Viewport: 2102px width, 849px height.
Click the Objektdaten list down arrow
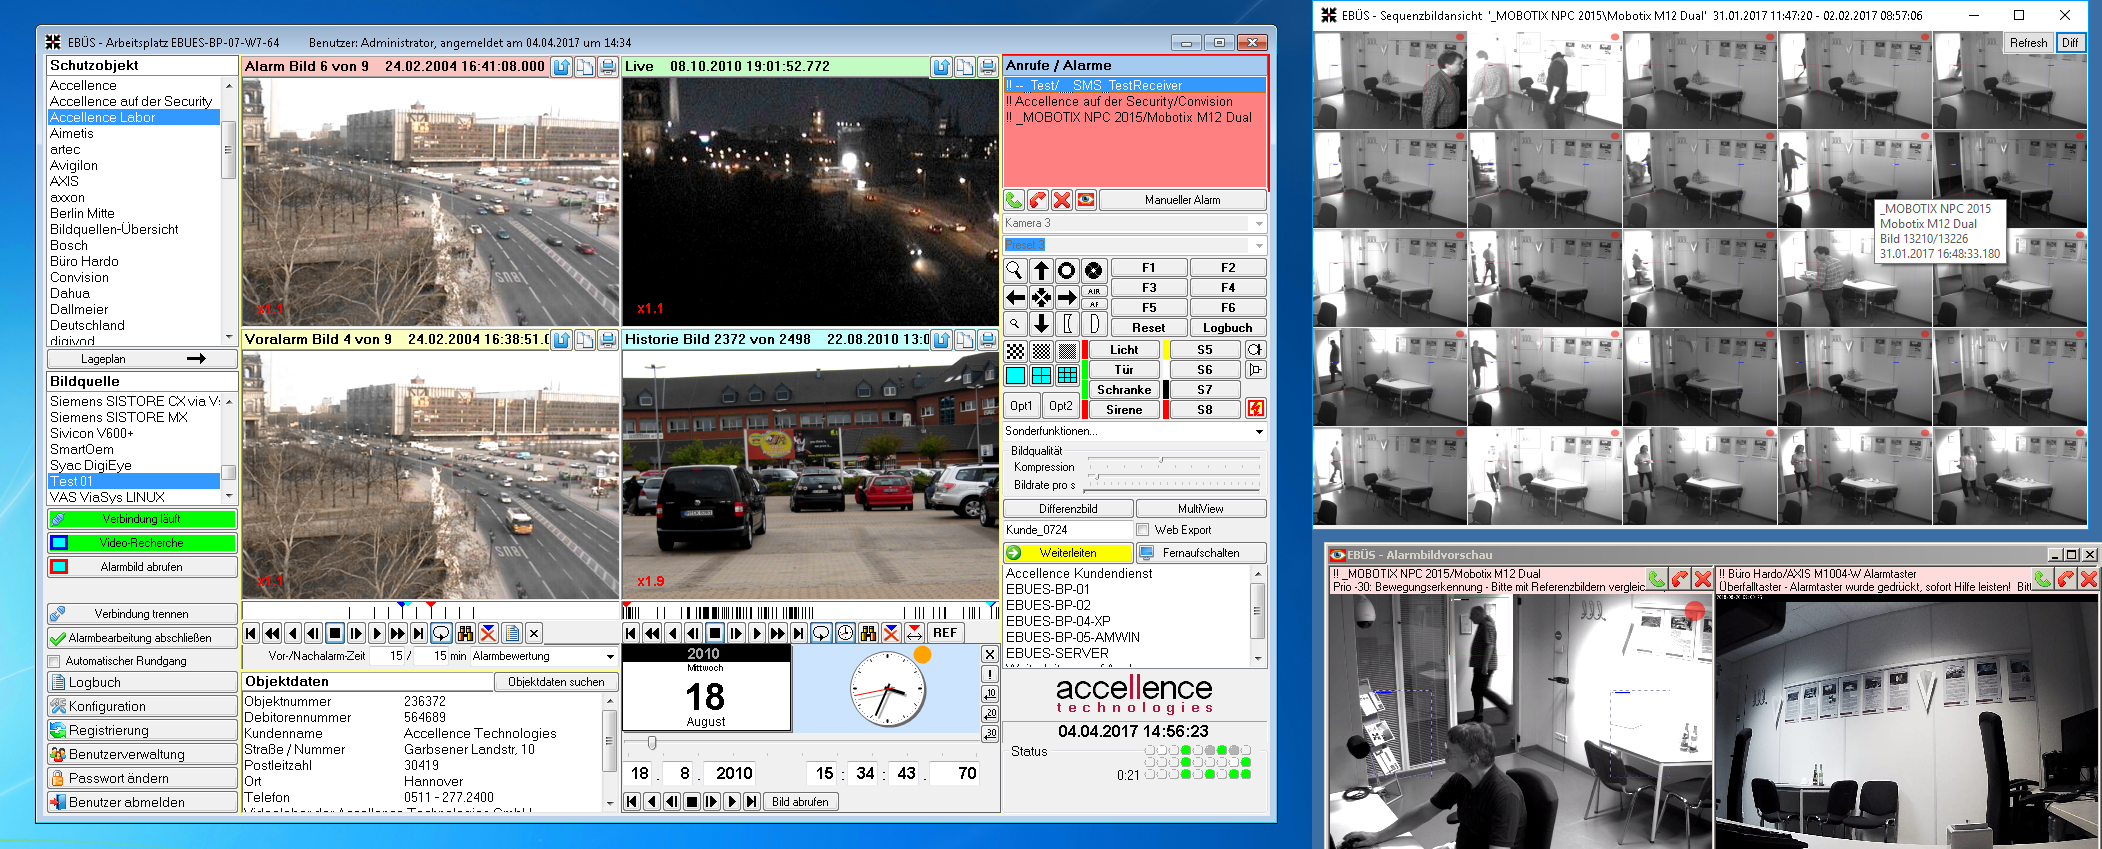point(610,803)
